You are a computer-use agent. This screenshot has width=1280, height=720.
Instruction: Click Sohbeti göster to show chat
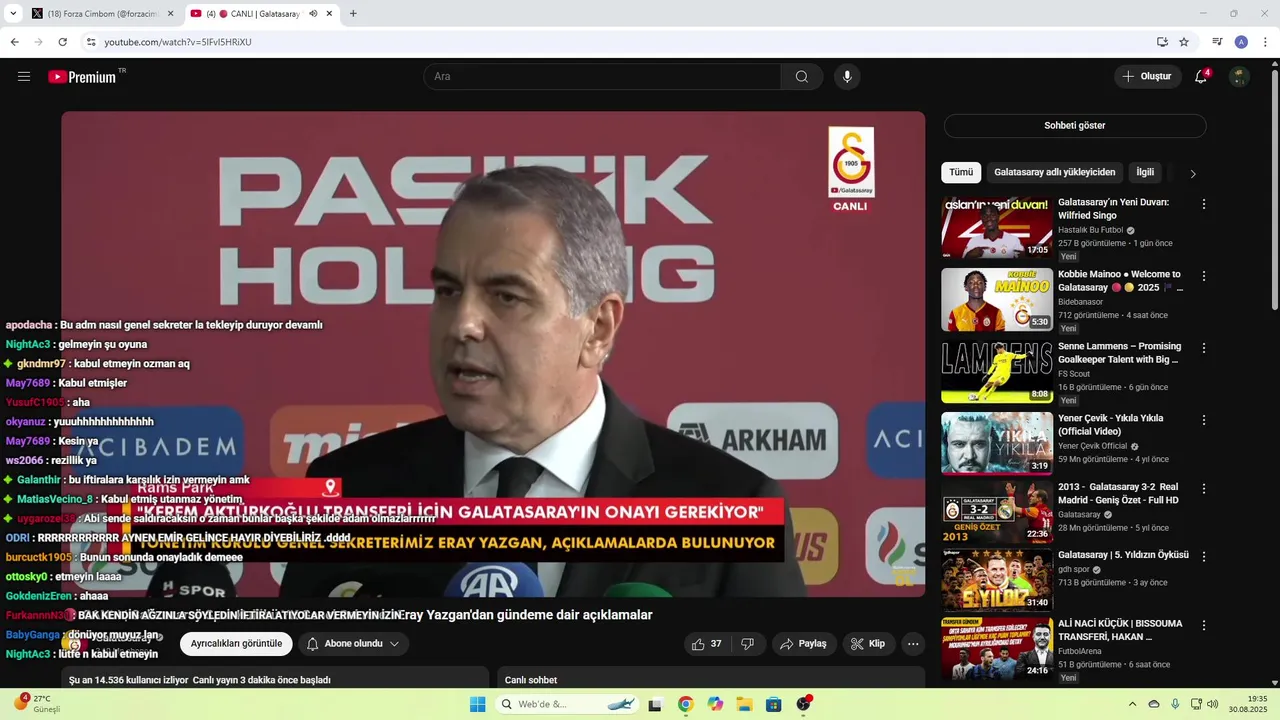(1075, 126)
